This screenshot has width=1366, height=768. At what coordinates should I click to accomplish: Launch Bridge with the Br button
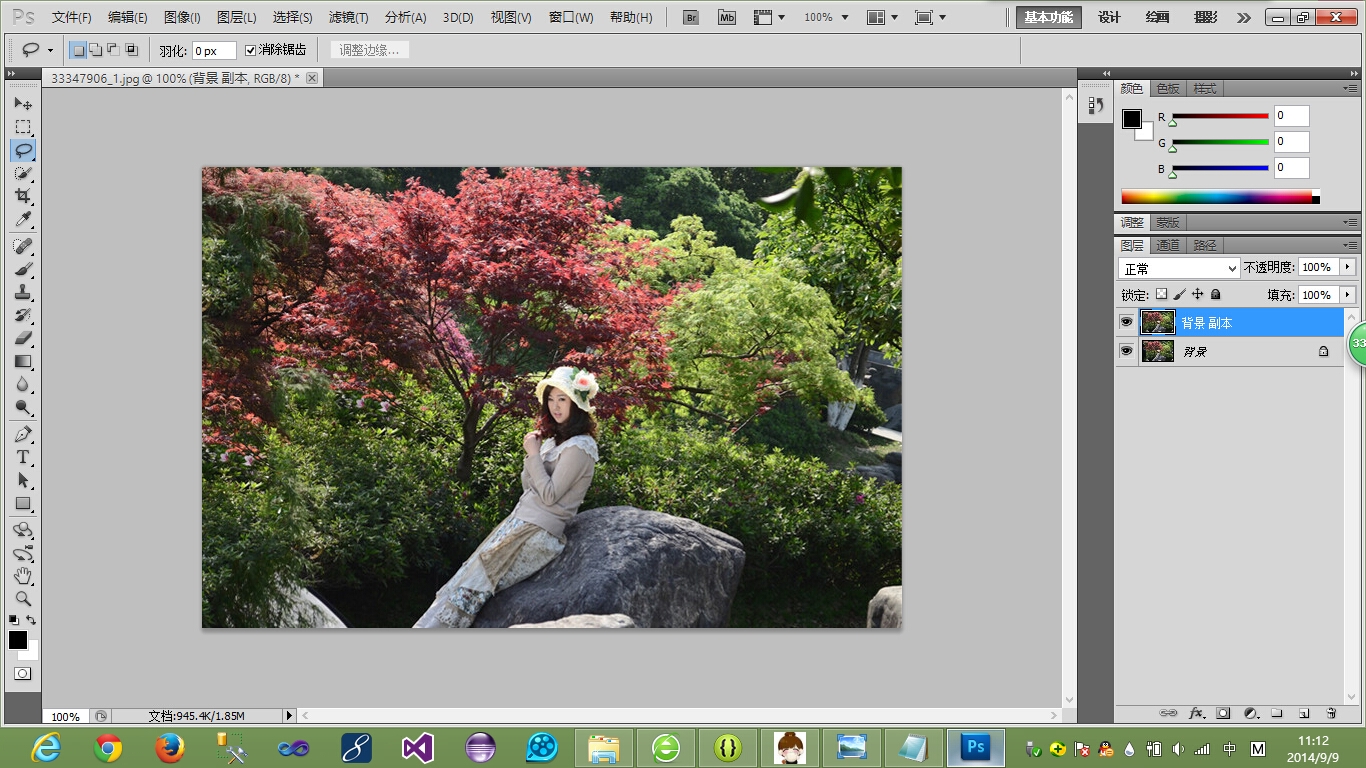tap(690, 17)
